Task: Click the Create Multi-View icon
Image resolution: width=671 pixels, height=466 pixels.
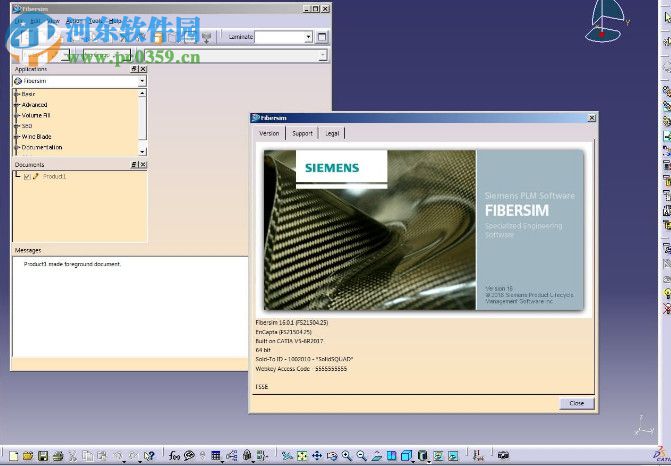Action: coord(391,456)
